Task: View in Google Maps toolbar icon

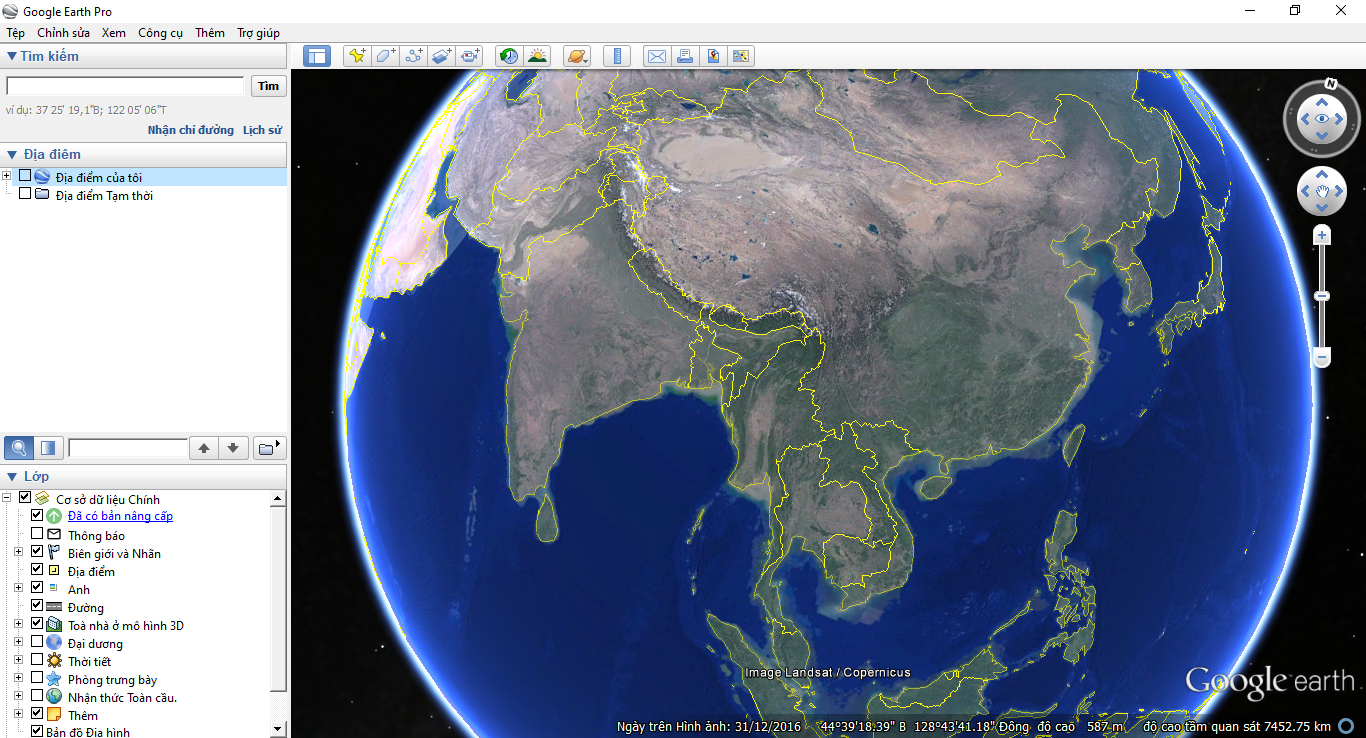Action: [x=741, y=56]
